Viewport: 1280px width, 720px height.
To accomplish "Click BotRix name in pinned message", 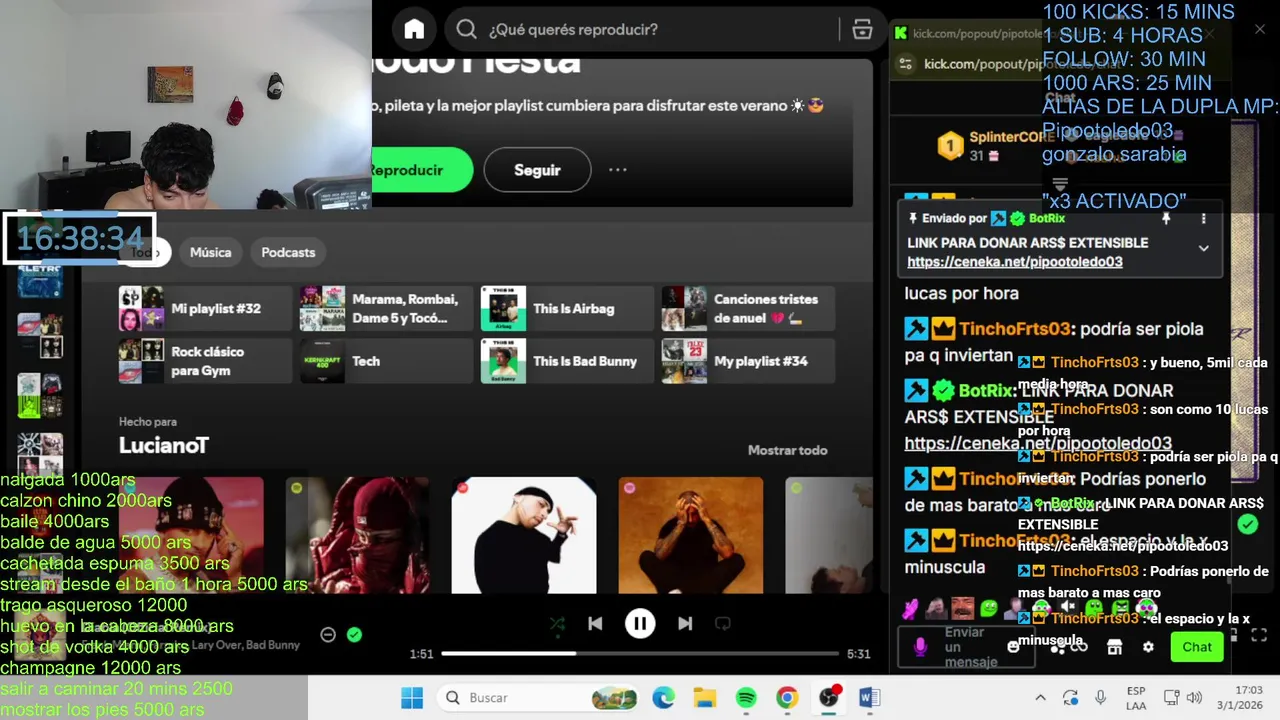I will [x=1047, y=218].
